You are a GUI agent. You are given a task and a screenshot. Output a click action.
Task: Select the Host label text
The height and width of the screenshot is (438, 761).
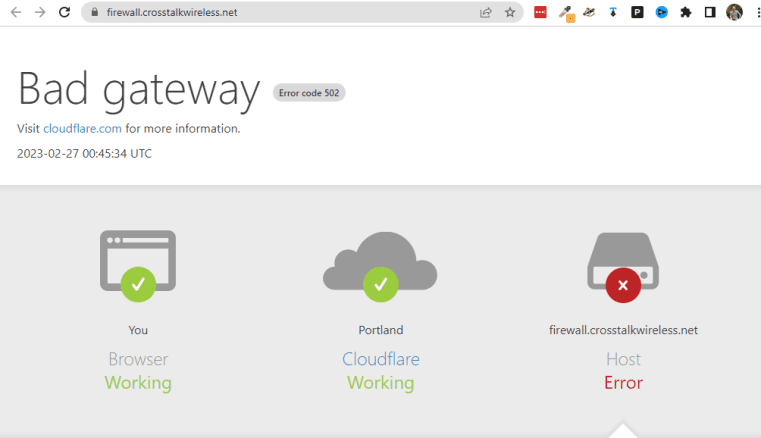624,359
